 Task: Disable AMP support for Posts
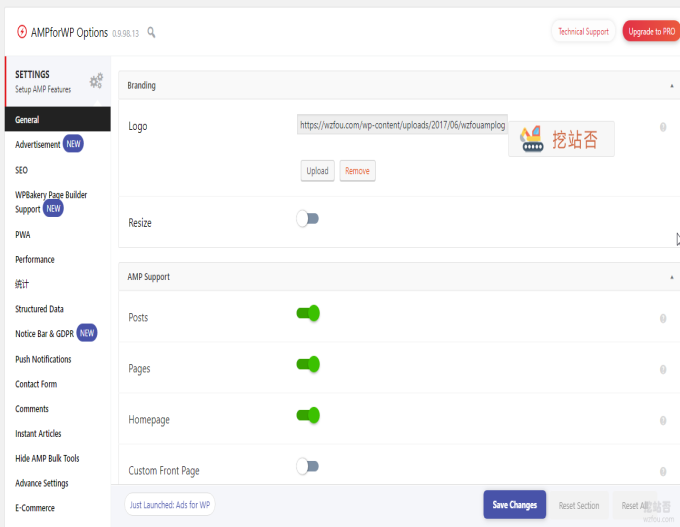click(x=308, y=313)
